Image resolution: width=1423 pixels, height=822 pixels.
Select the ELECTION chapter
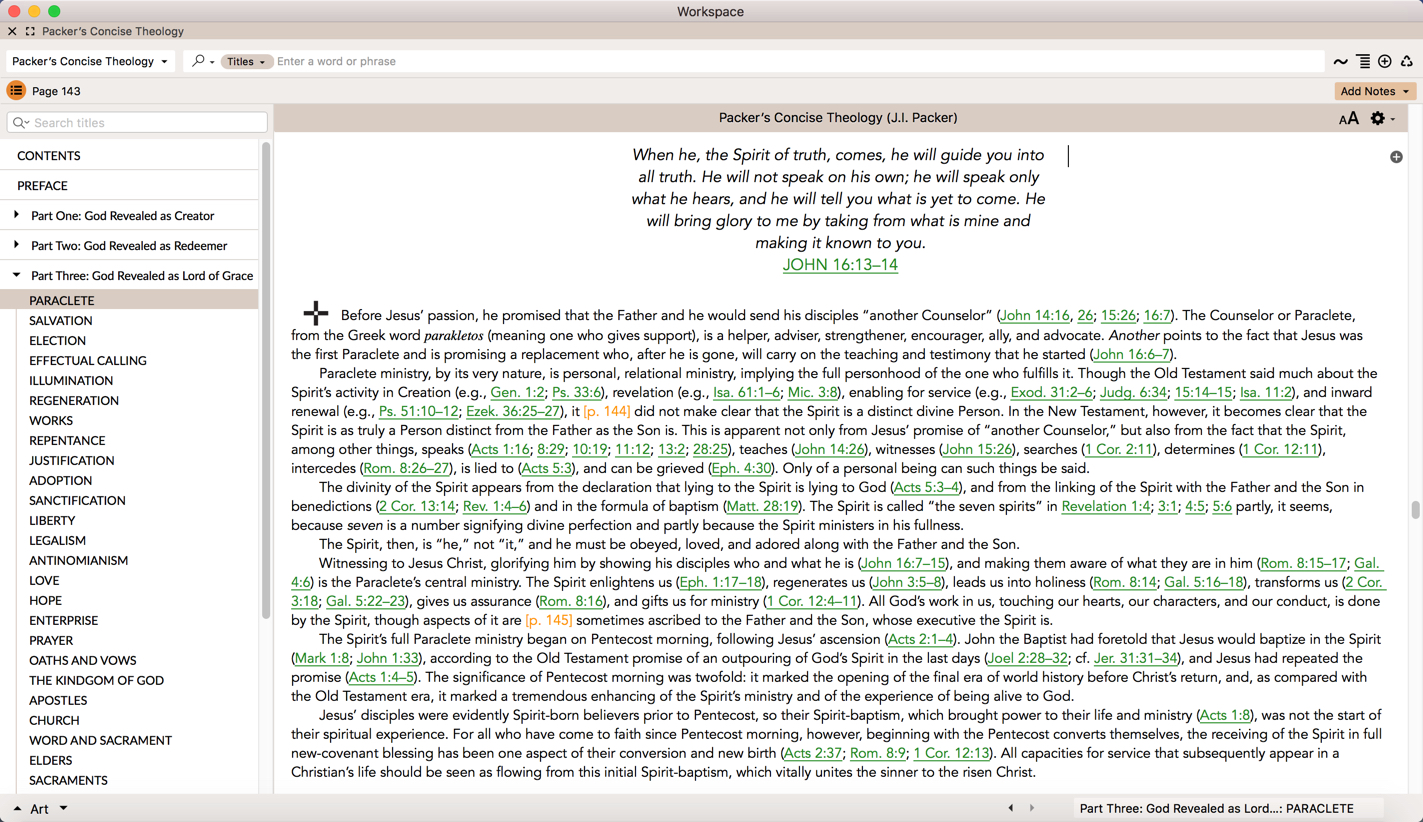click(57, 341)
